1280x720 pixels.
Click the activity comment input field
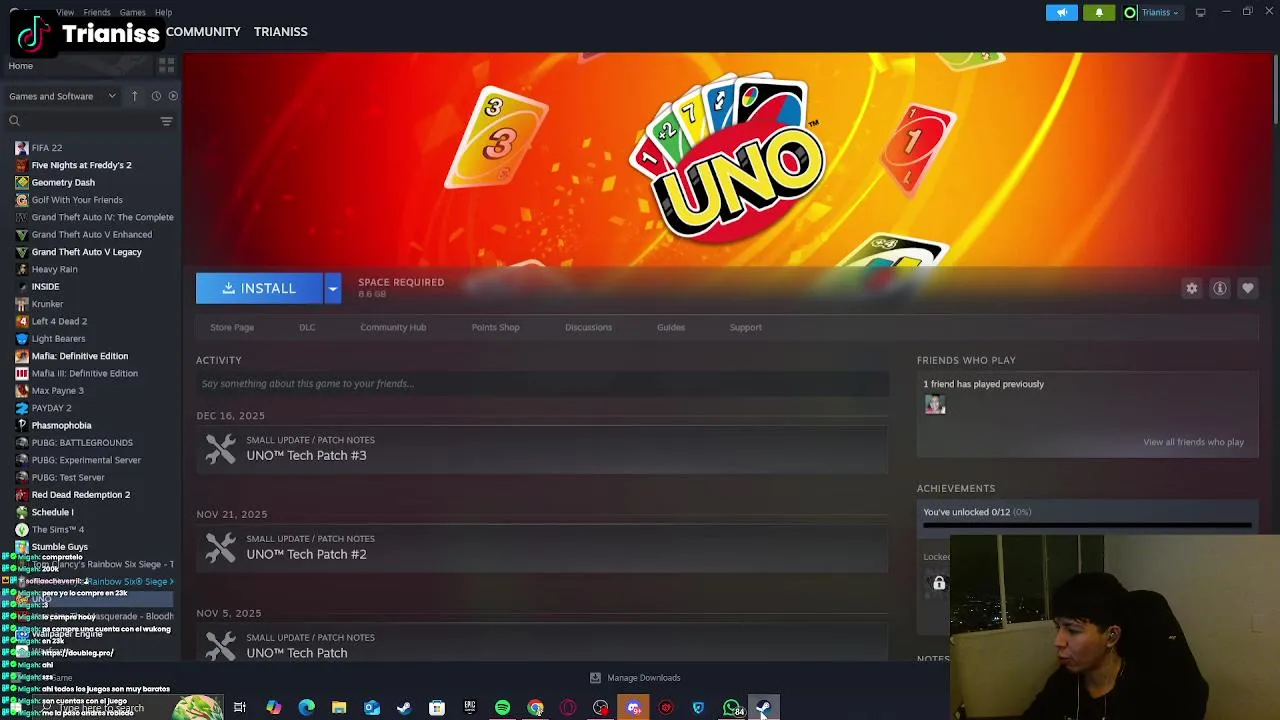(x=542, y=383)
